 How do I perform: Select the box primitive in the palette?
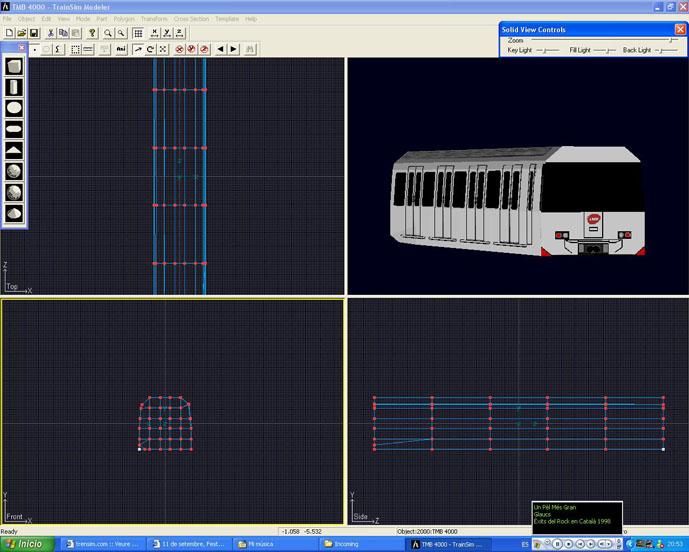tap(14, 67)
